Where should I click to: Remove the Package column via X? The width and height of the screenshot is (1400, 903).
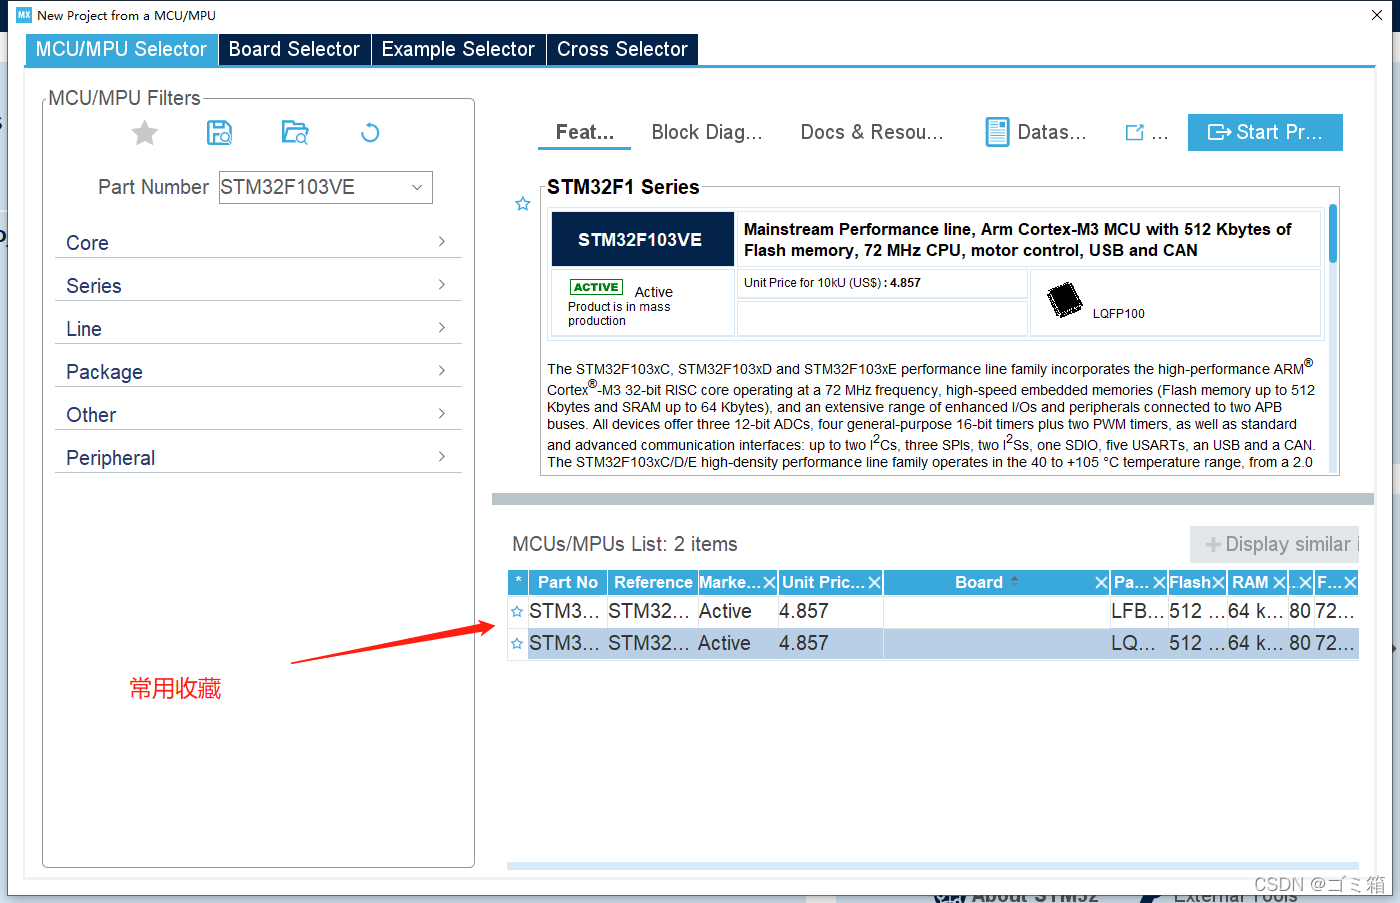click(x=1159, y=583)
